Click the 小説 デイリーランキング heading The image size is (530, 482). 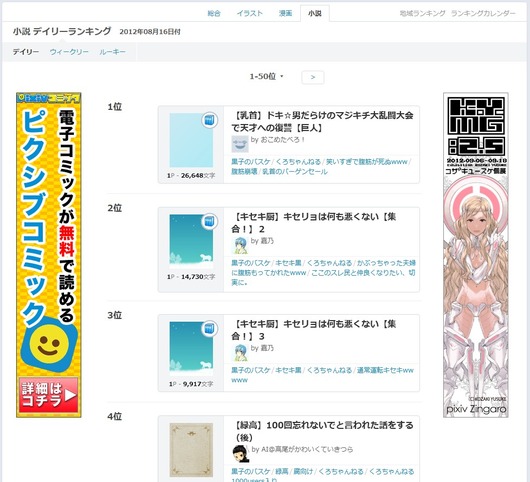(62, 31)
